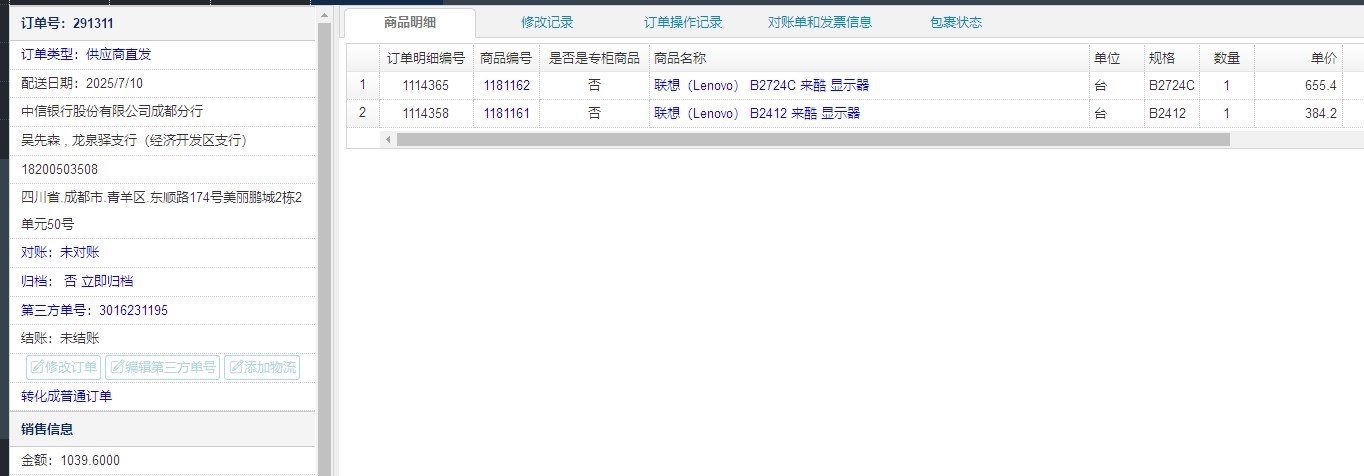Click the 销售信息 section header

[x=47, y=429]
